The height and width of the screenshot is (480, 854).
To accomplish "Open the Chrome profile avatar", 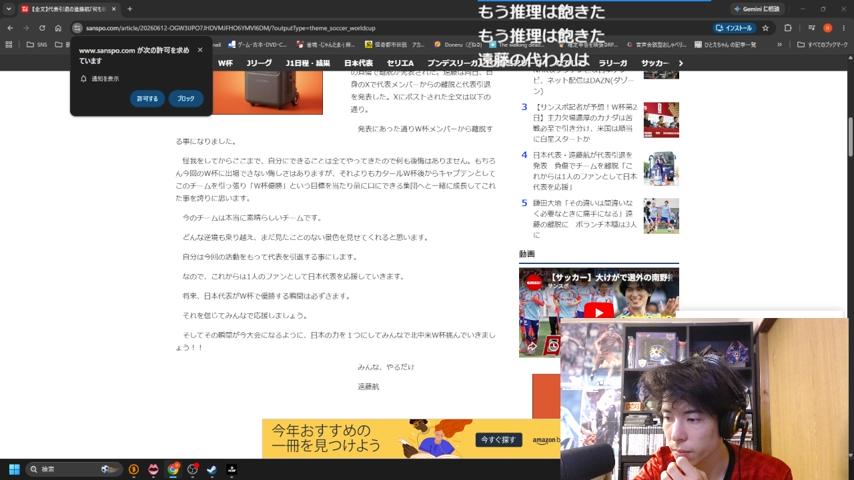I will (x=828, y=28).
